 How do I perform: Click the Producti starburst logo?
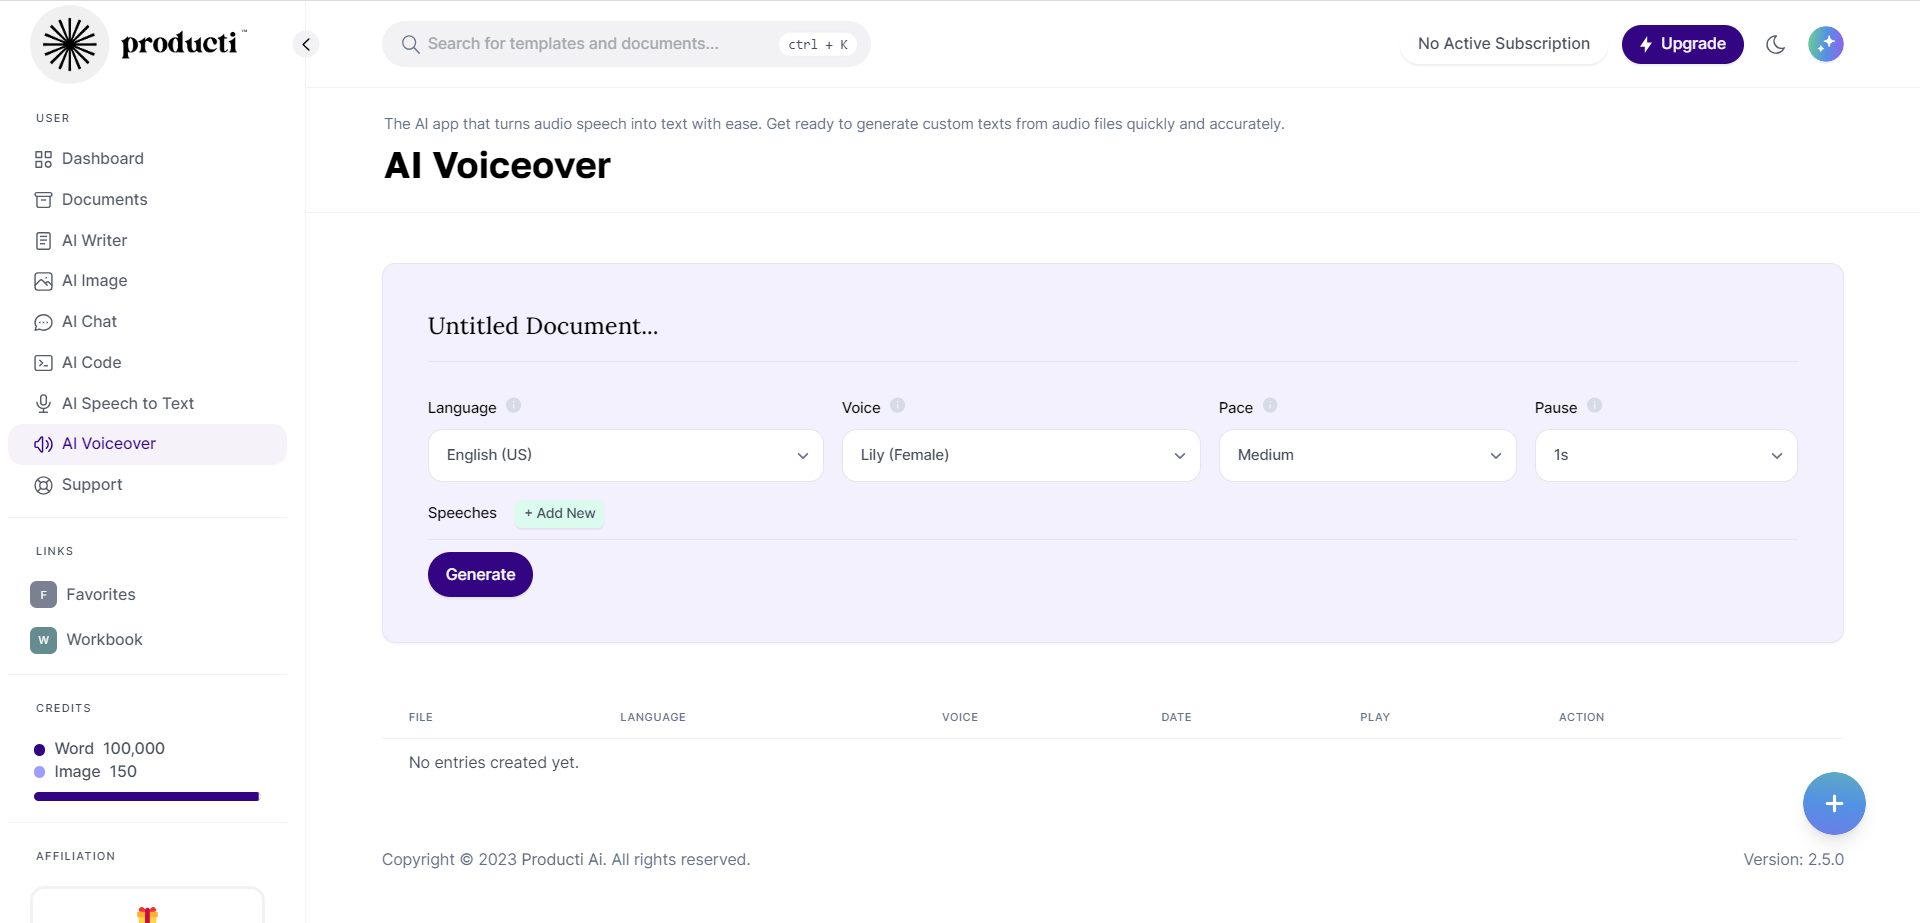tap(69, 45)
